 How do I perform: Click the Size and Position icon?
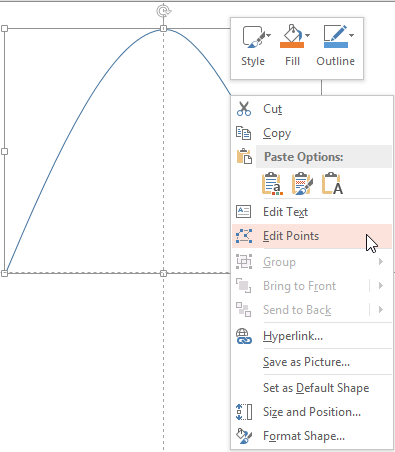click(244, 412)
